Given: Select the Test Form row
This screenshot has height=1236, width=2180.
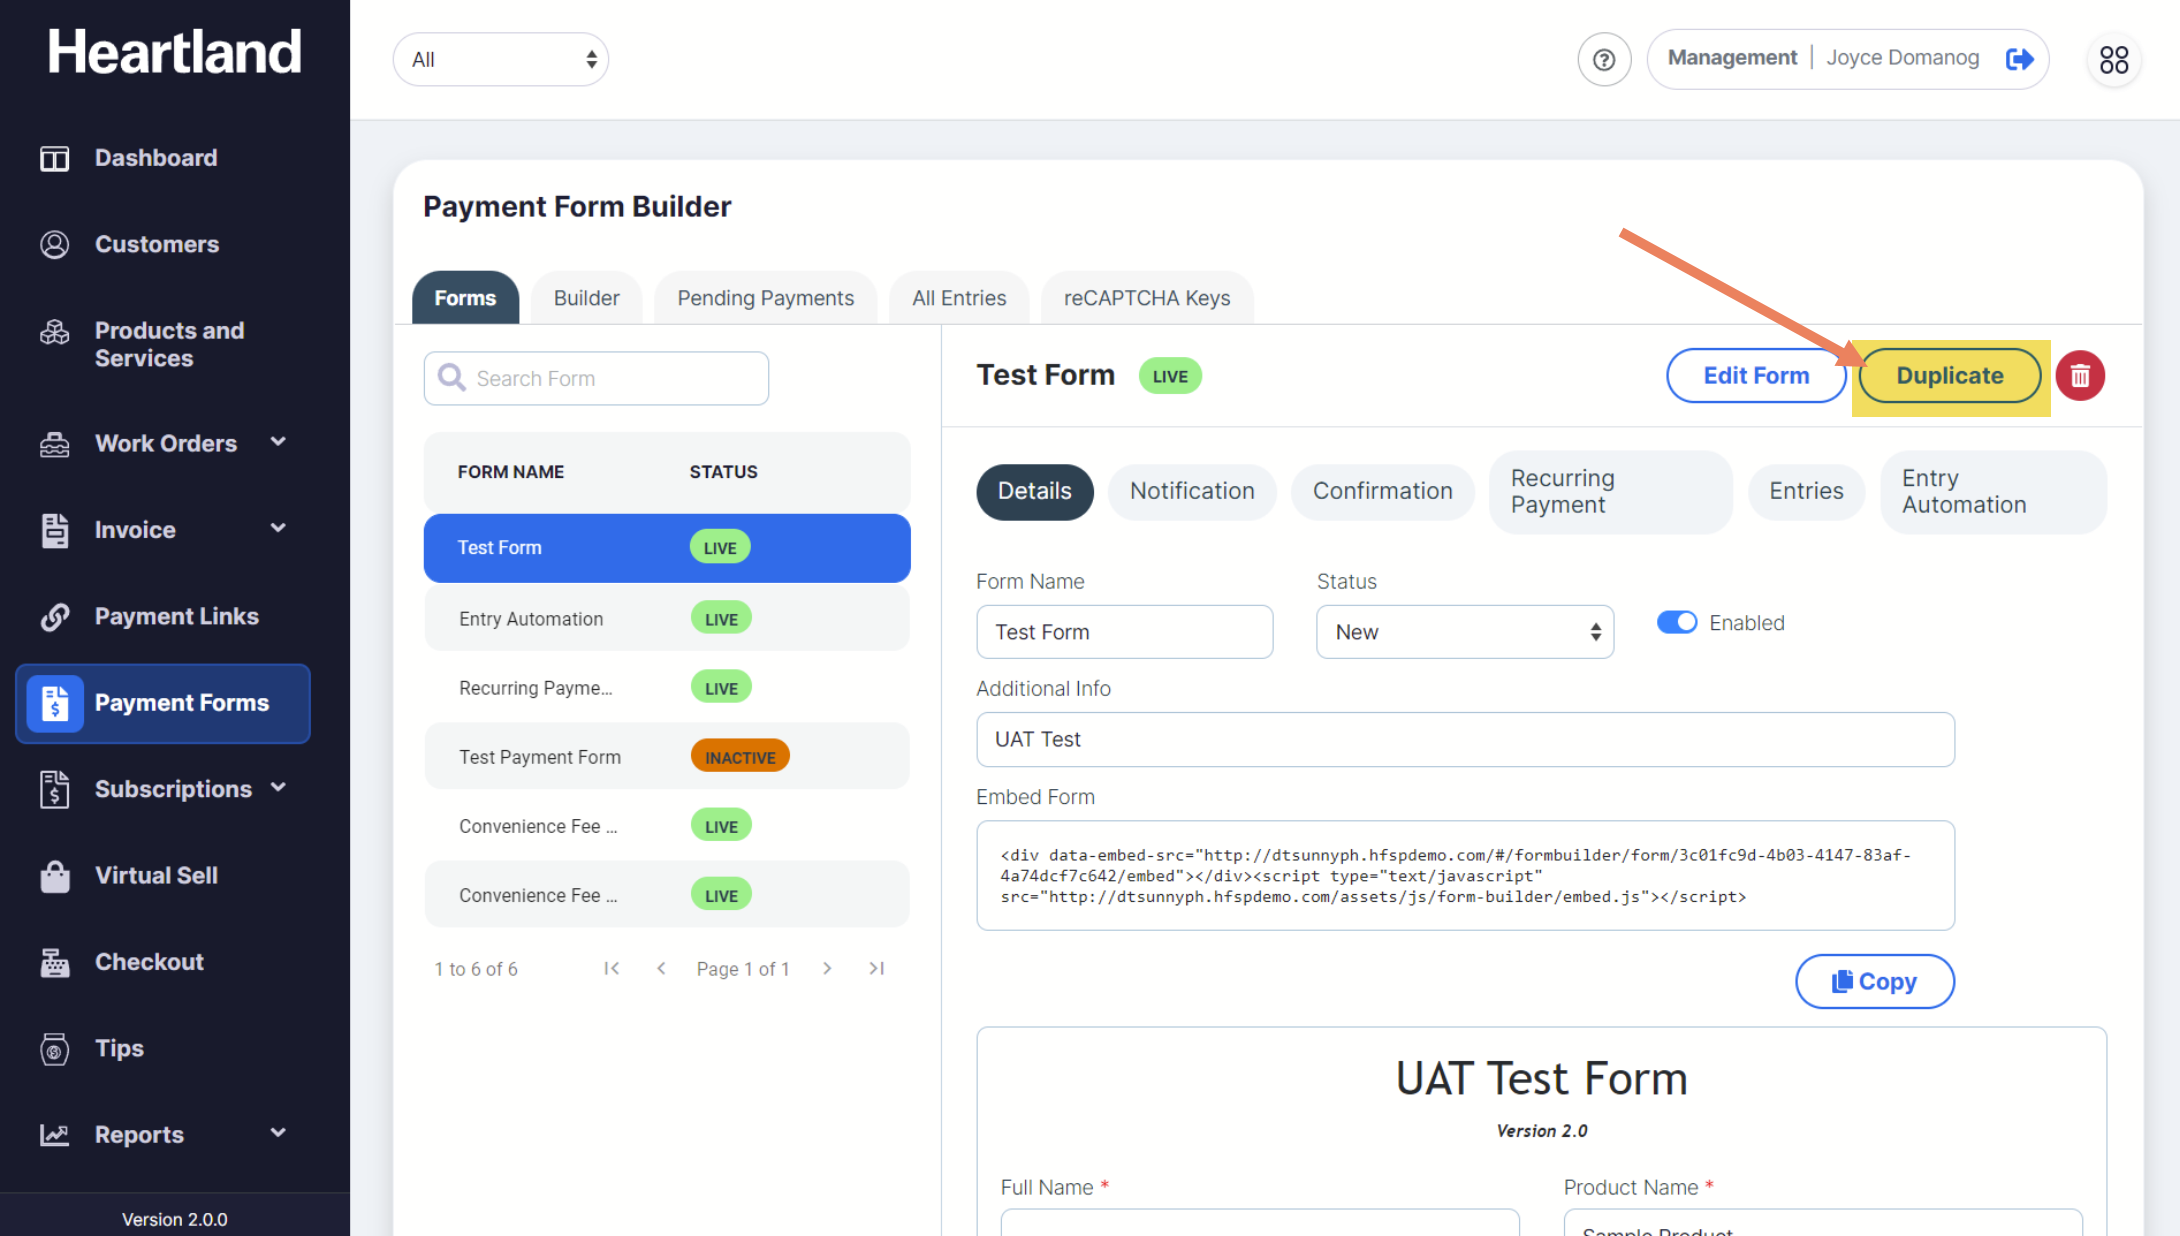Looking at the screenshot, I should (667, 548).
